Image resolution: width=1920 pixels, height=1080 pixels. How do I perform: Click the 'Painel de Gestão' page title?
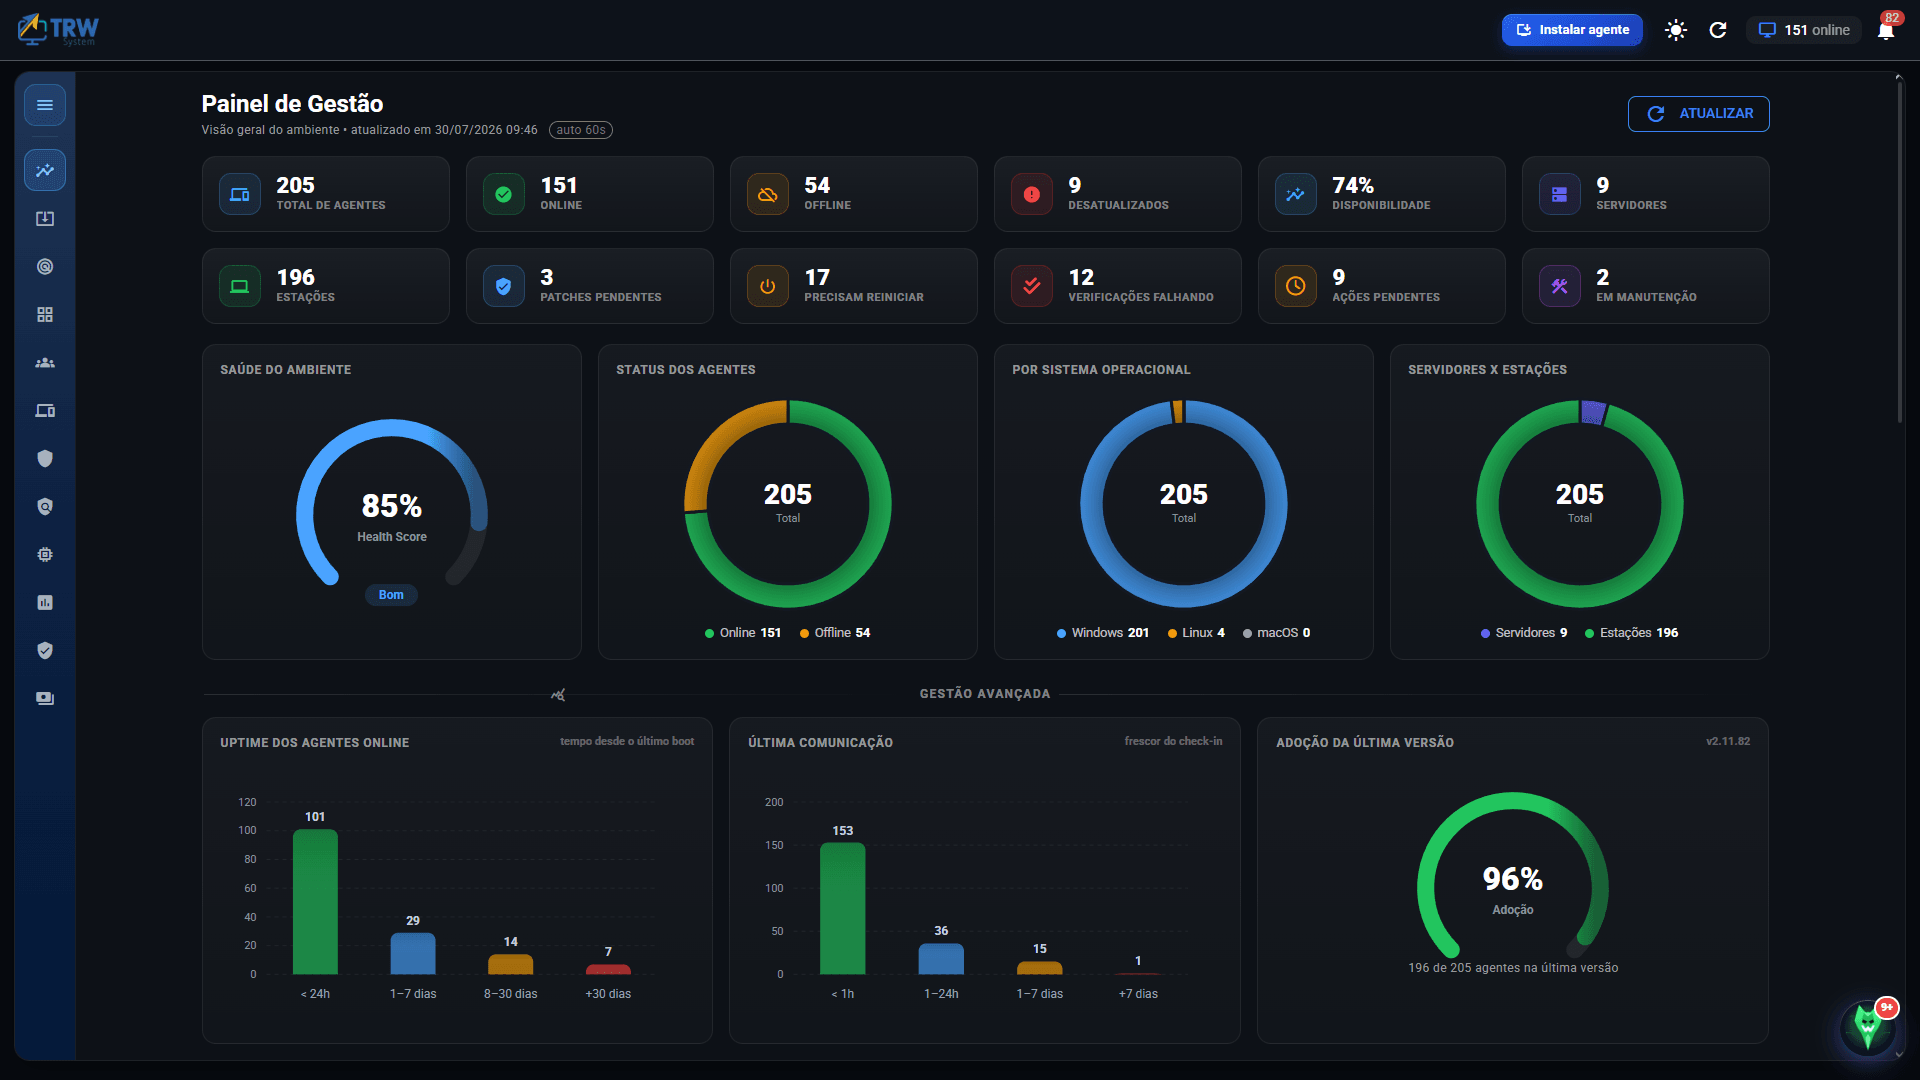click(x=292, y=104)
